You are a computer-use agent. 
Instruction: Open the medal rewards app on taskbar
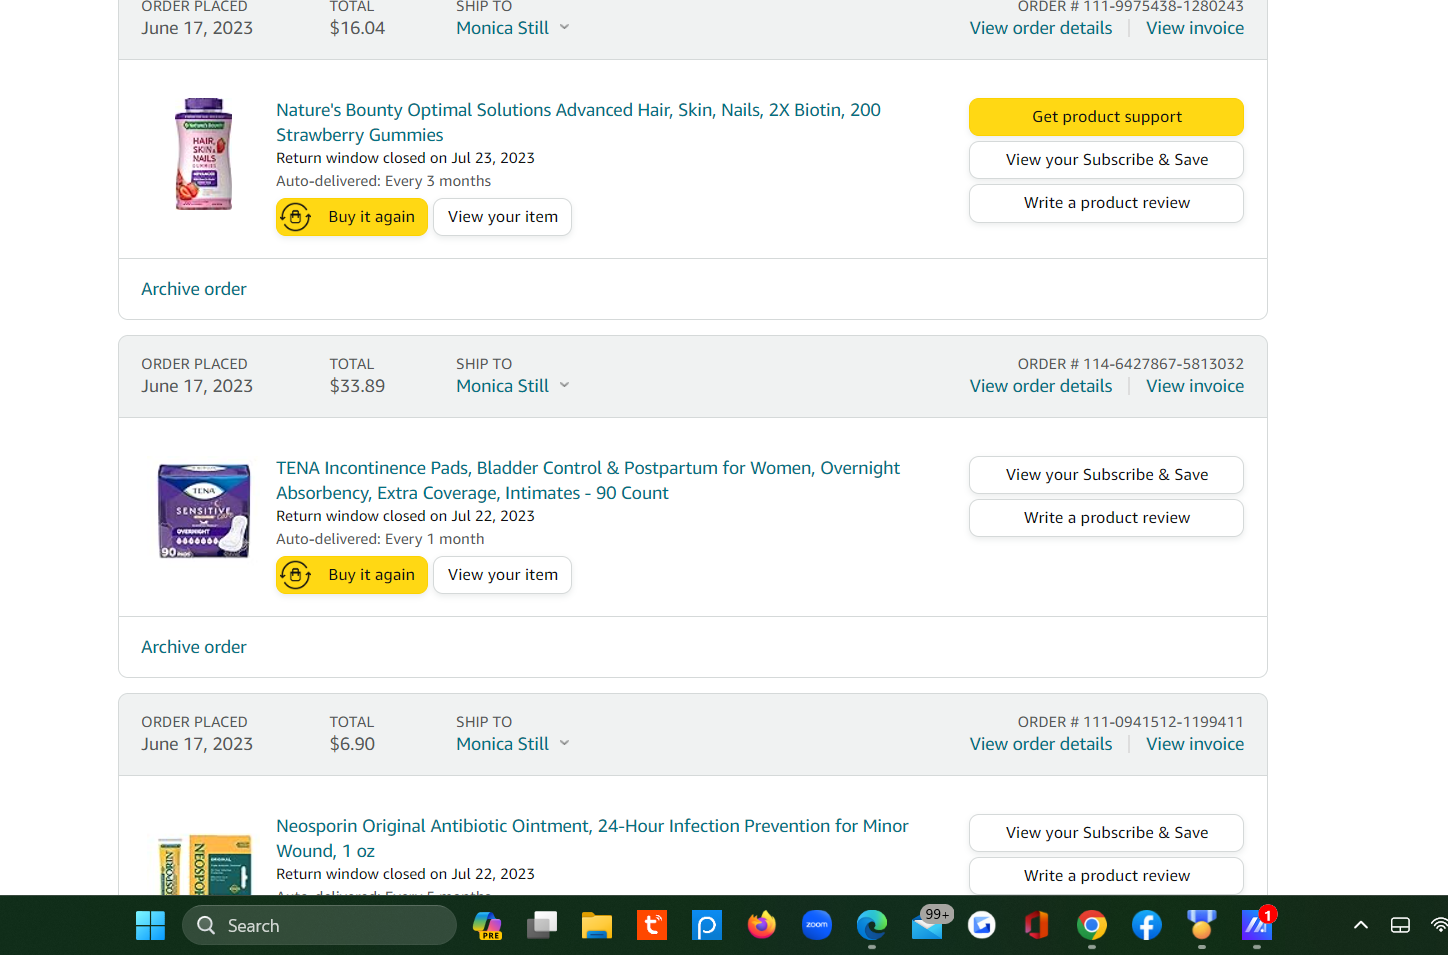1202,926
